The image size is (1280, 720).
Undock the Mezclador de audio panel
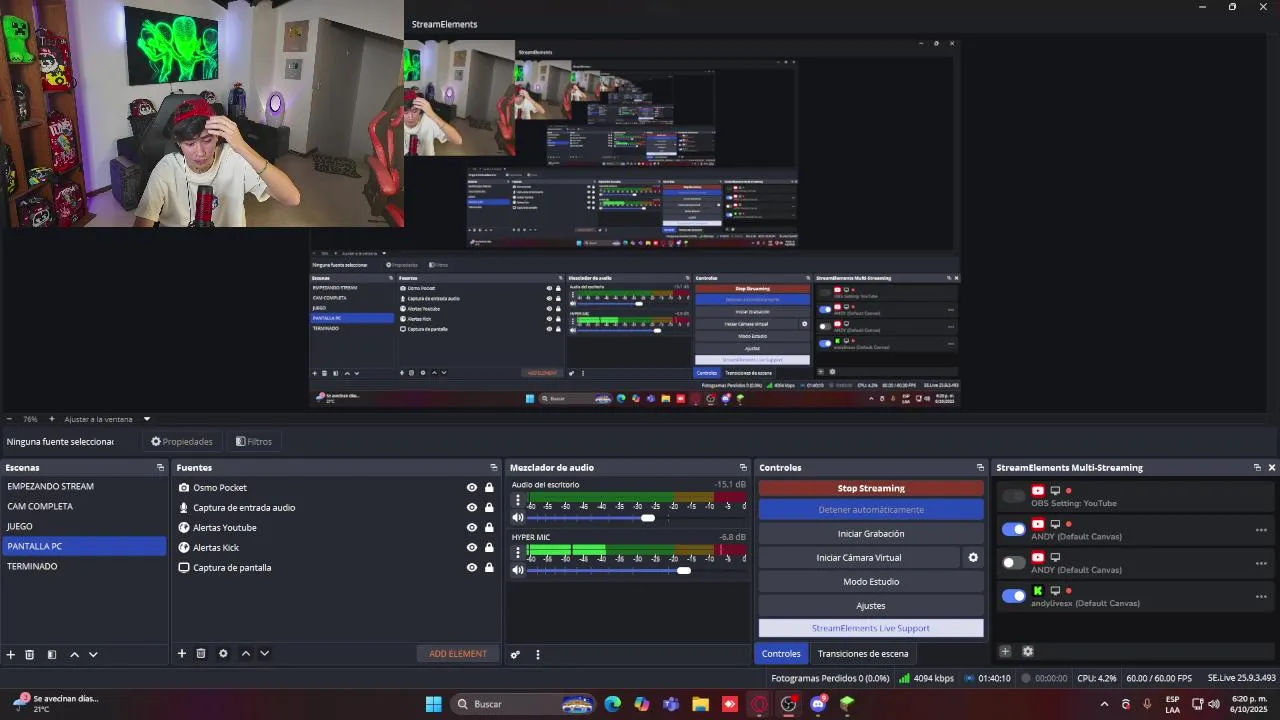[x=743, y=467]
